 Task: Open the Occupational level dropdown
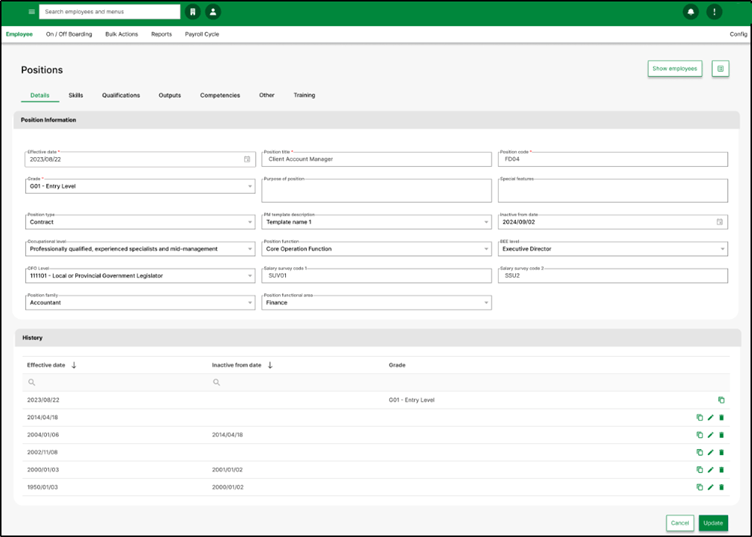point(140,249)
